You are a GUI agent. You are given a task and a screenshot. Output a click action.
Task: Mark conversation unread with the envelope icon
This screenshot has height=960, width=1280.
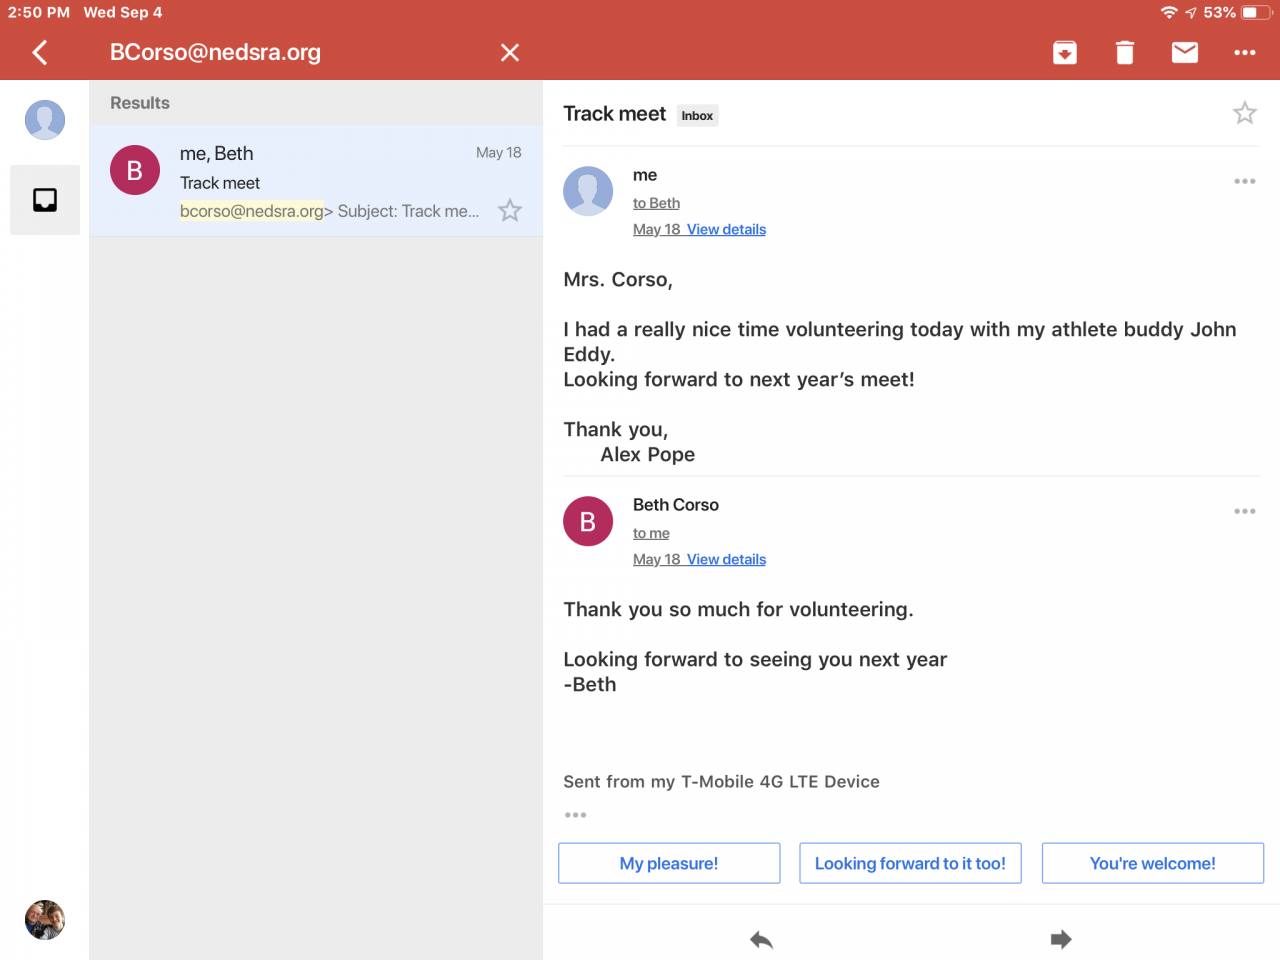(x=1185, y=52)
